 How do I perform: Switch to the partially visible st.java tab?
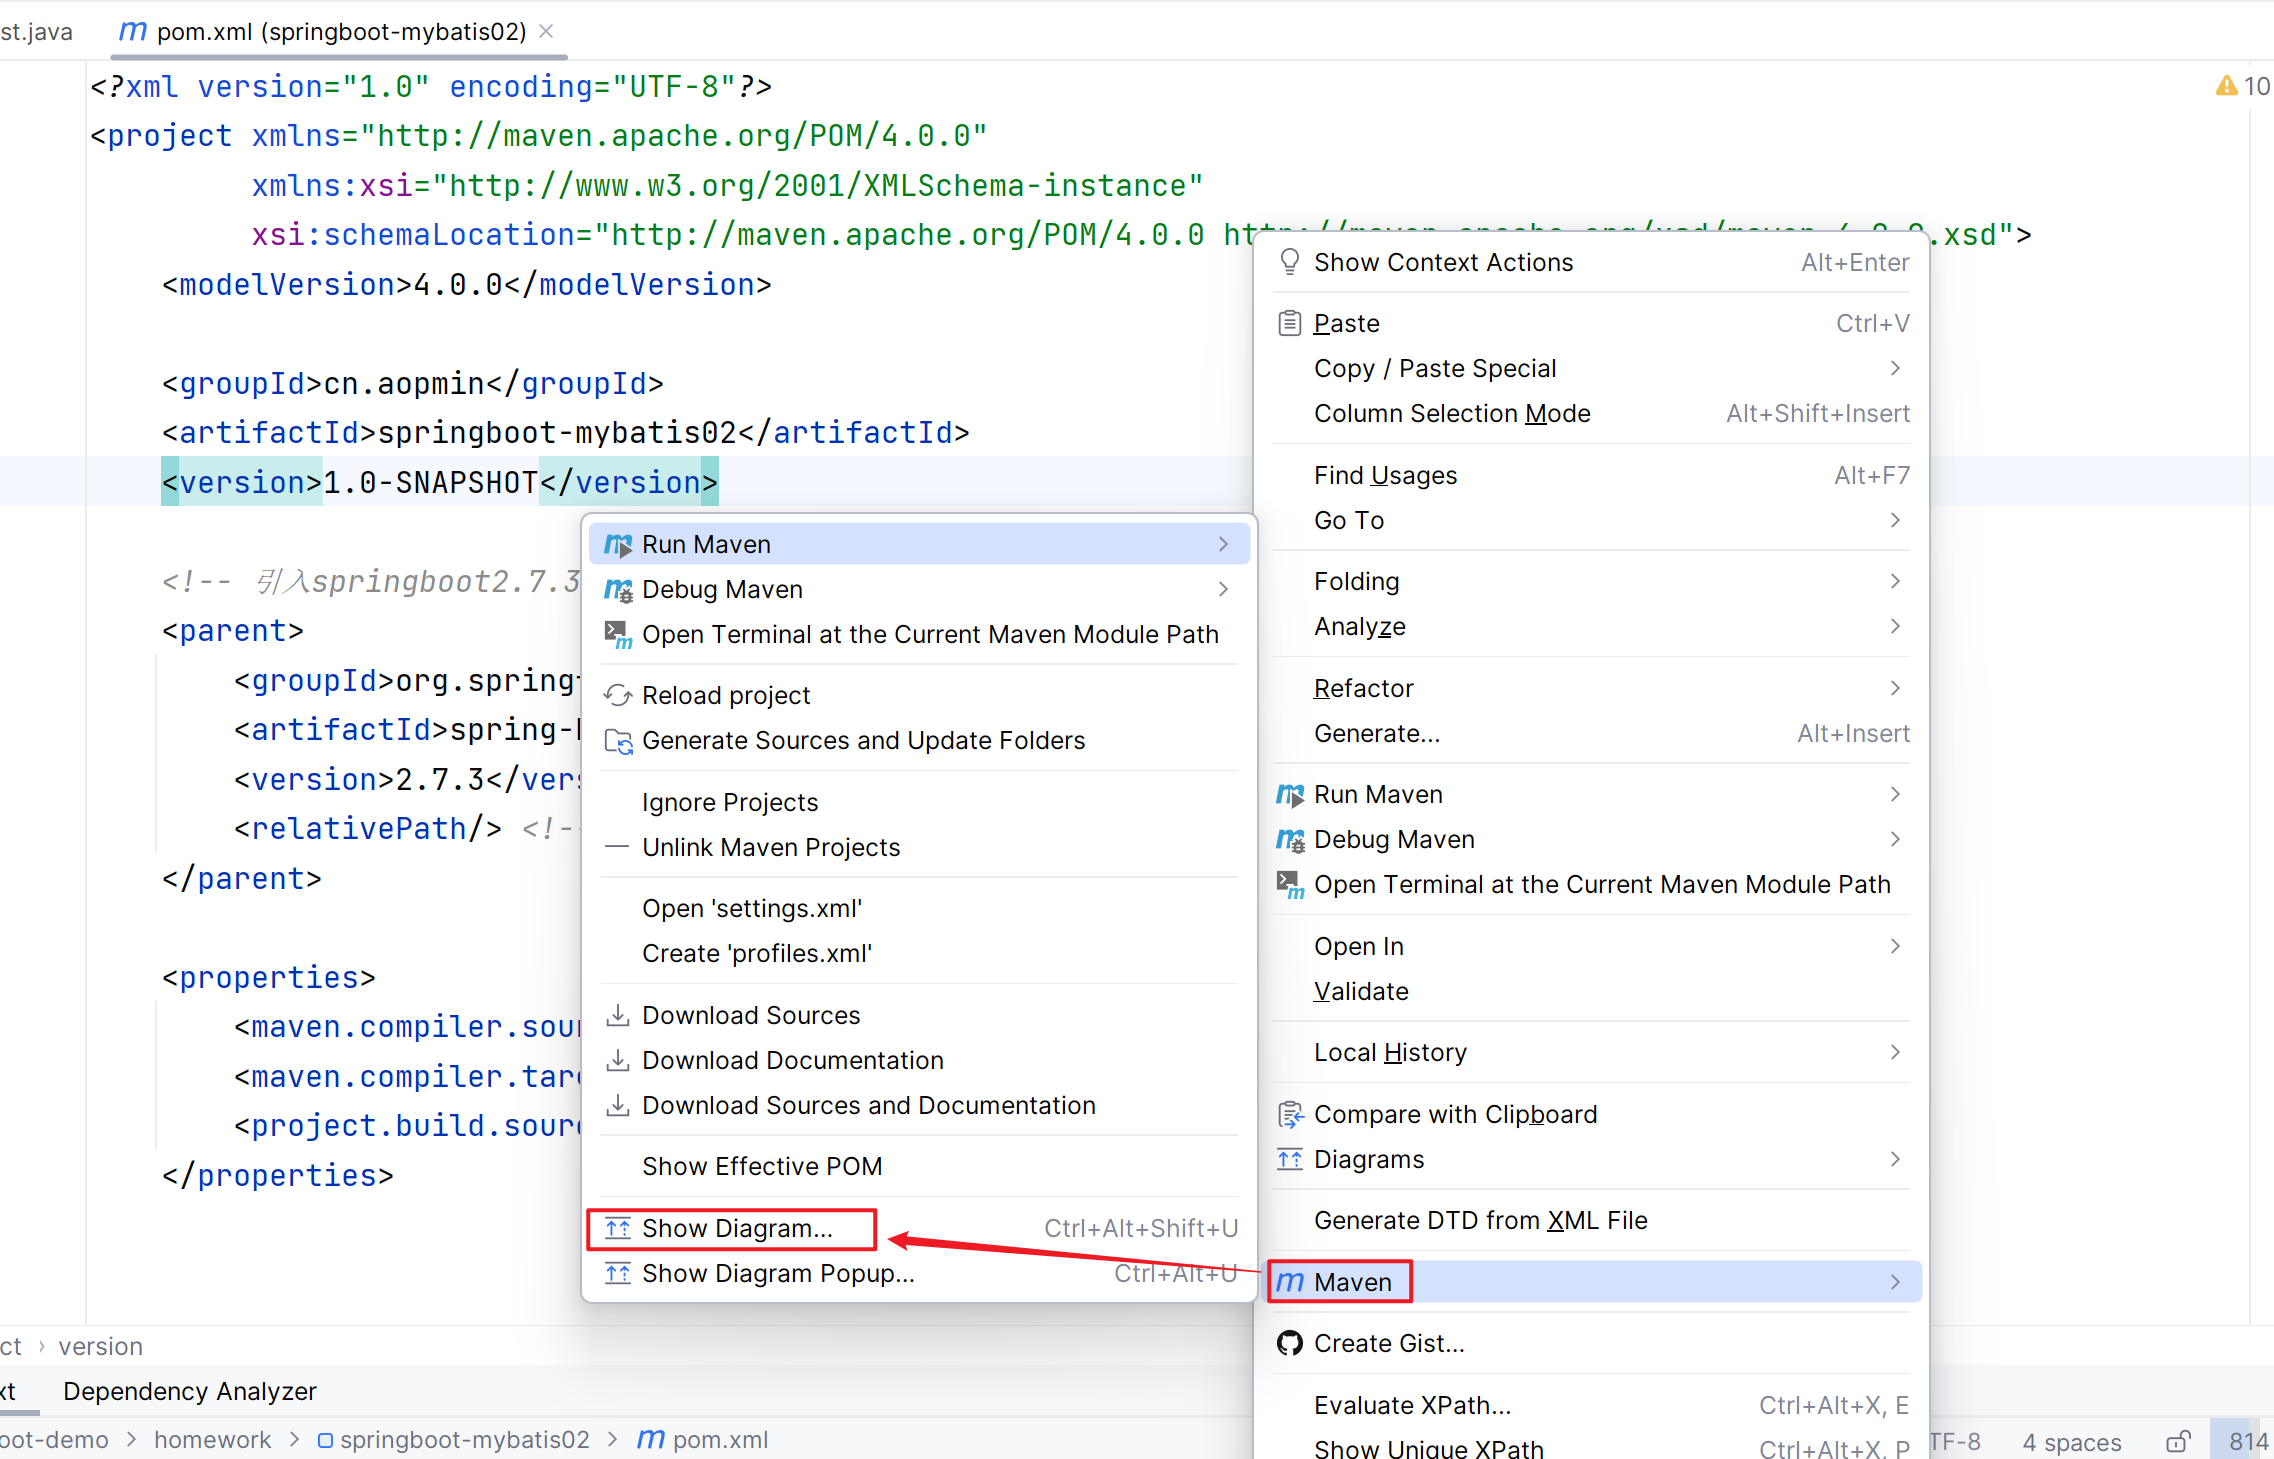pos(36,32)
